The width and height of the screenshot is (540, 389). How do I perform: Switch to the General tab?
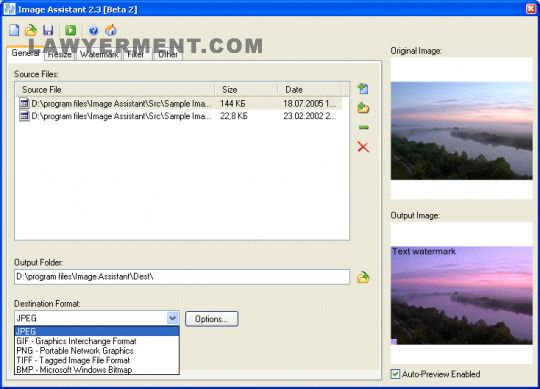[x=25, y=53]
